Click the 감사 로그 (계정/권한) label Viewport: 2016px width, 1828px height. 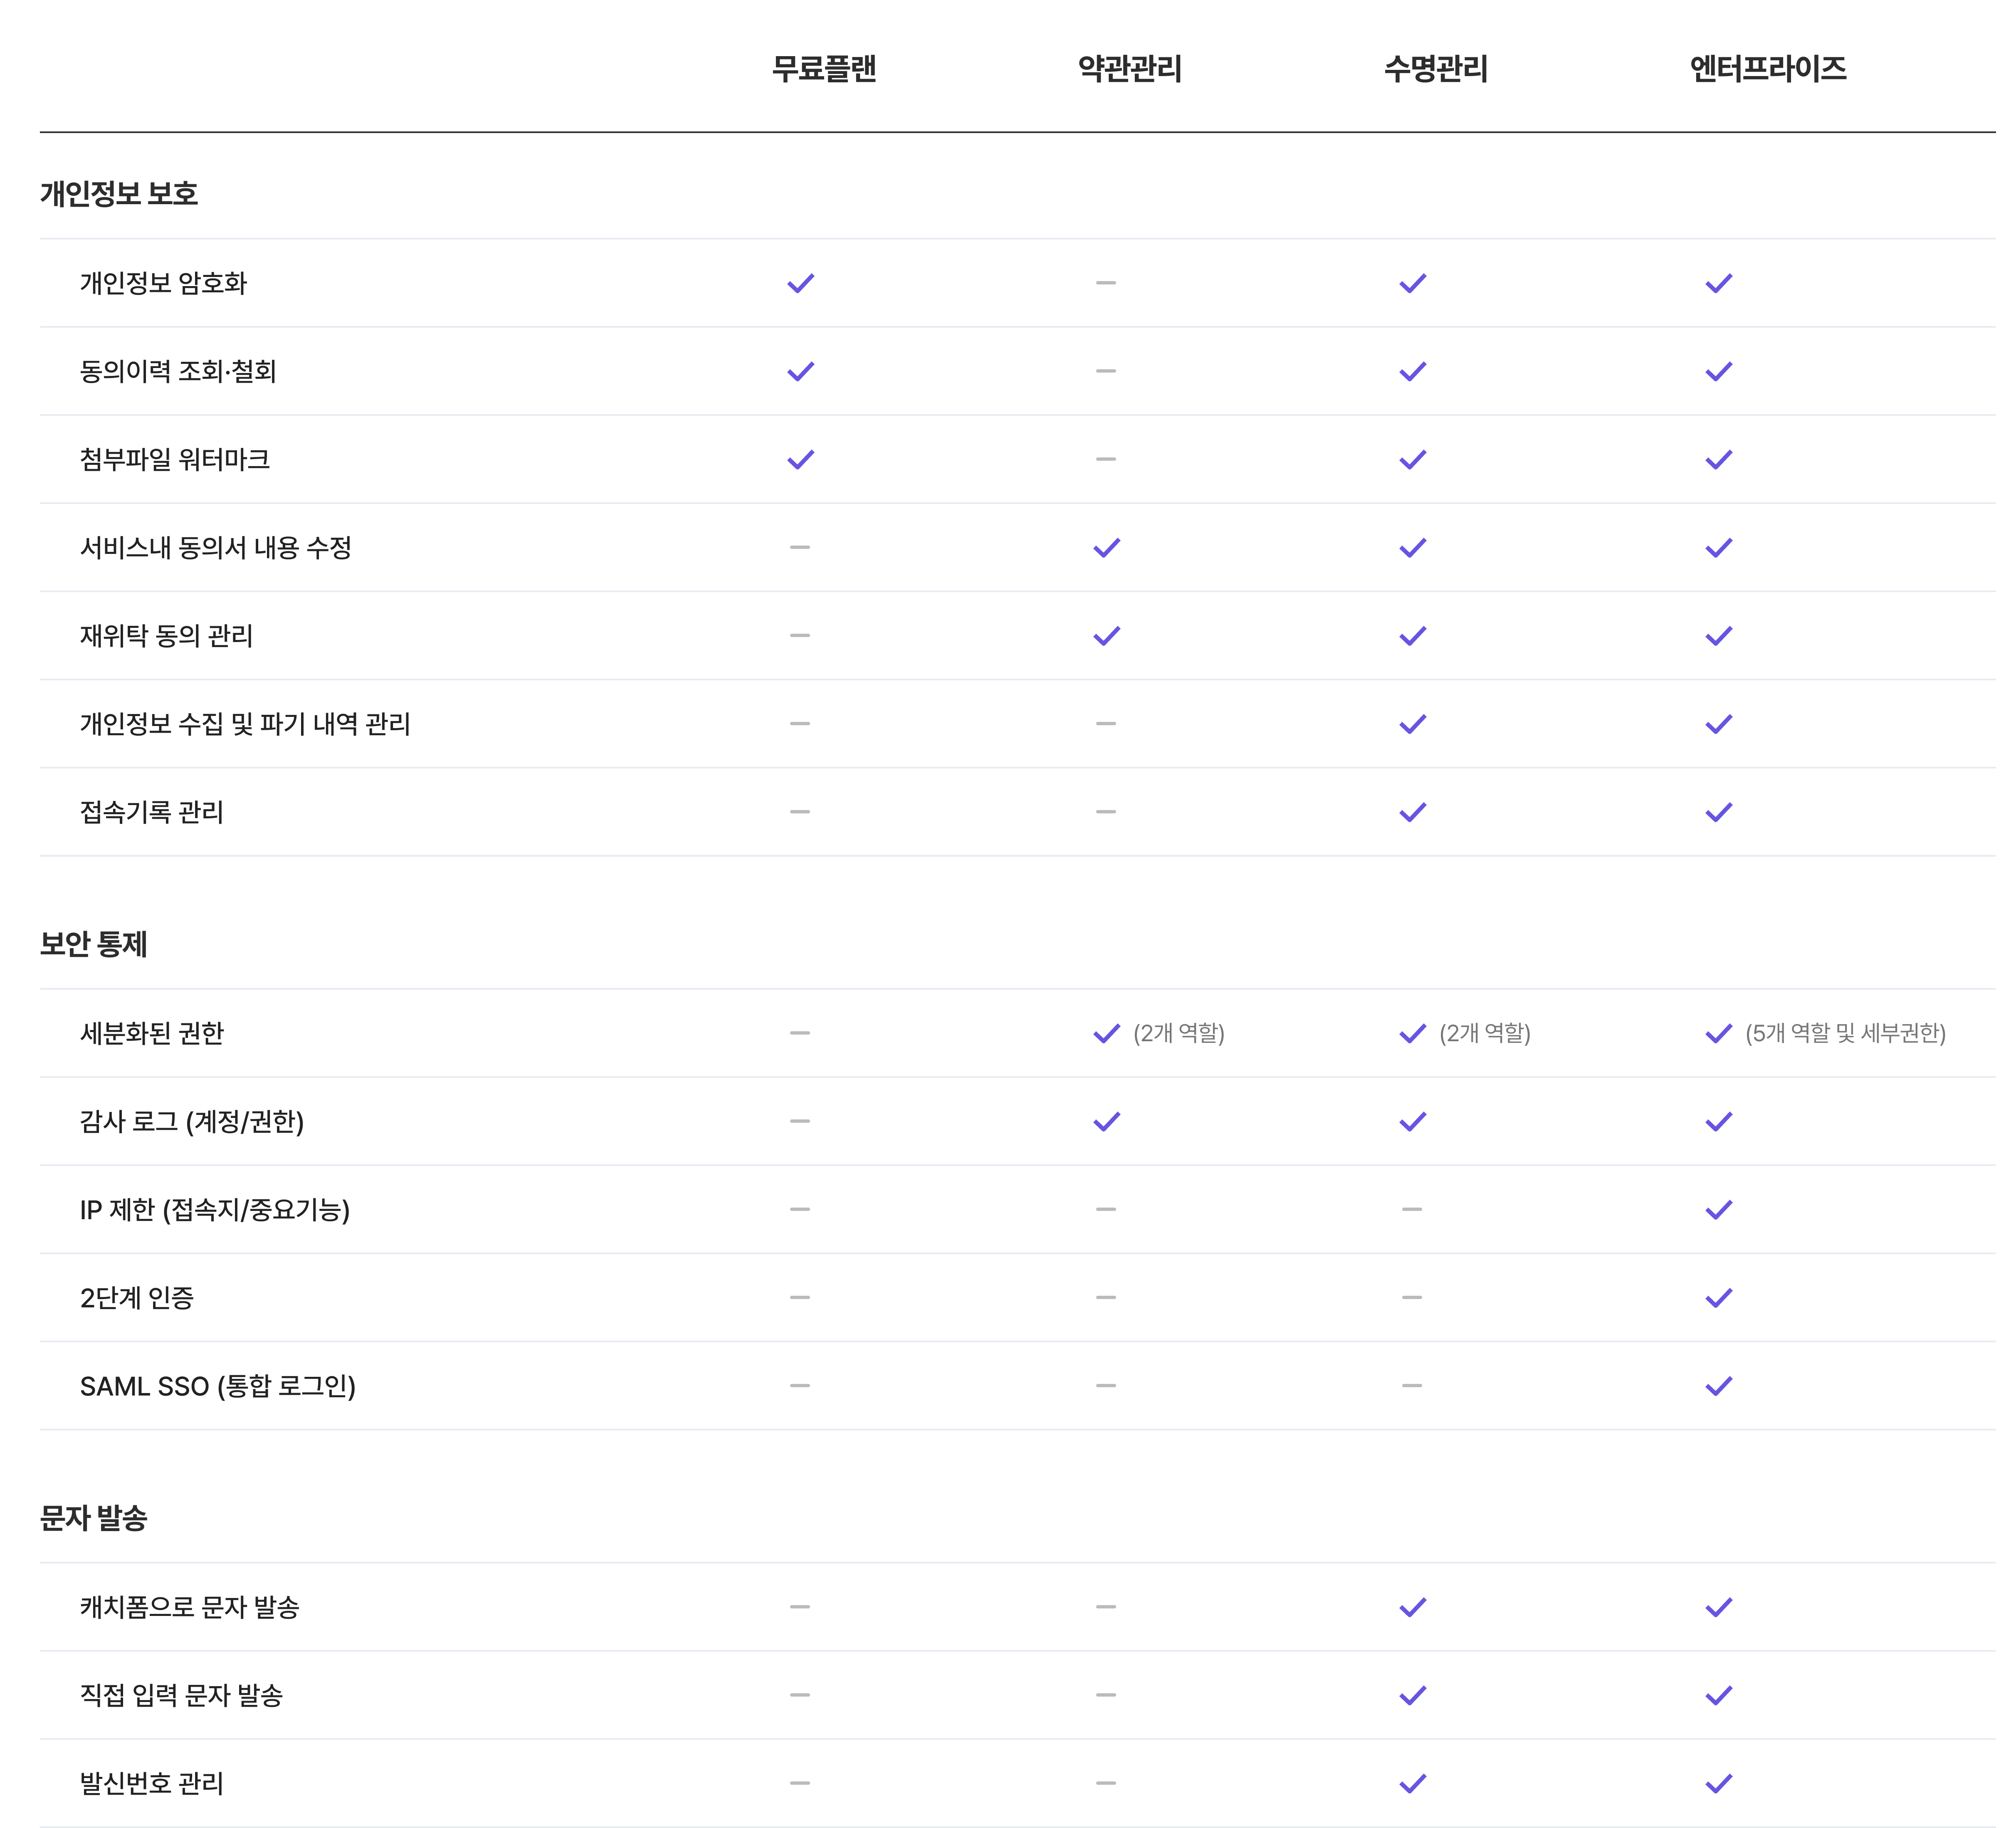coord(192,1121)
